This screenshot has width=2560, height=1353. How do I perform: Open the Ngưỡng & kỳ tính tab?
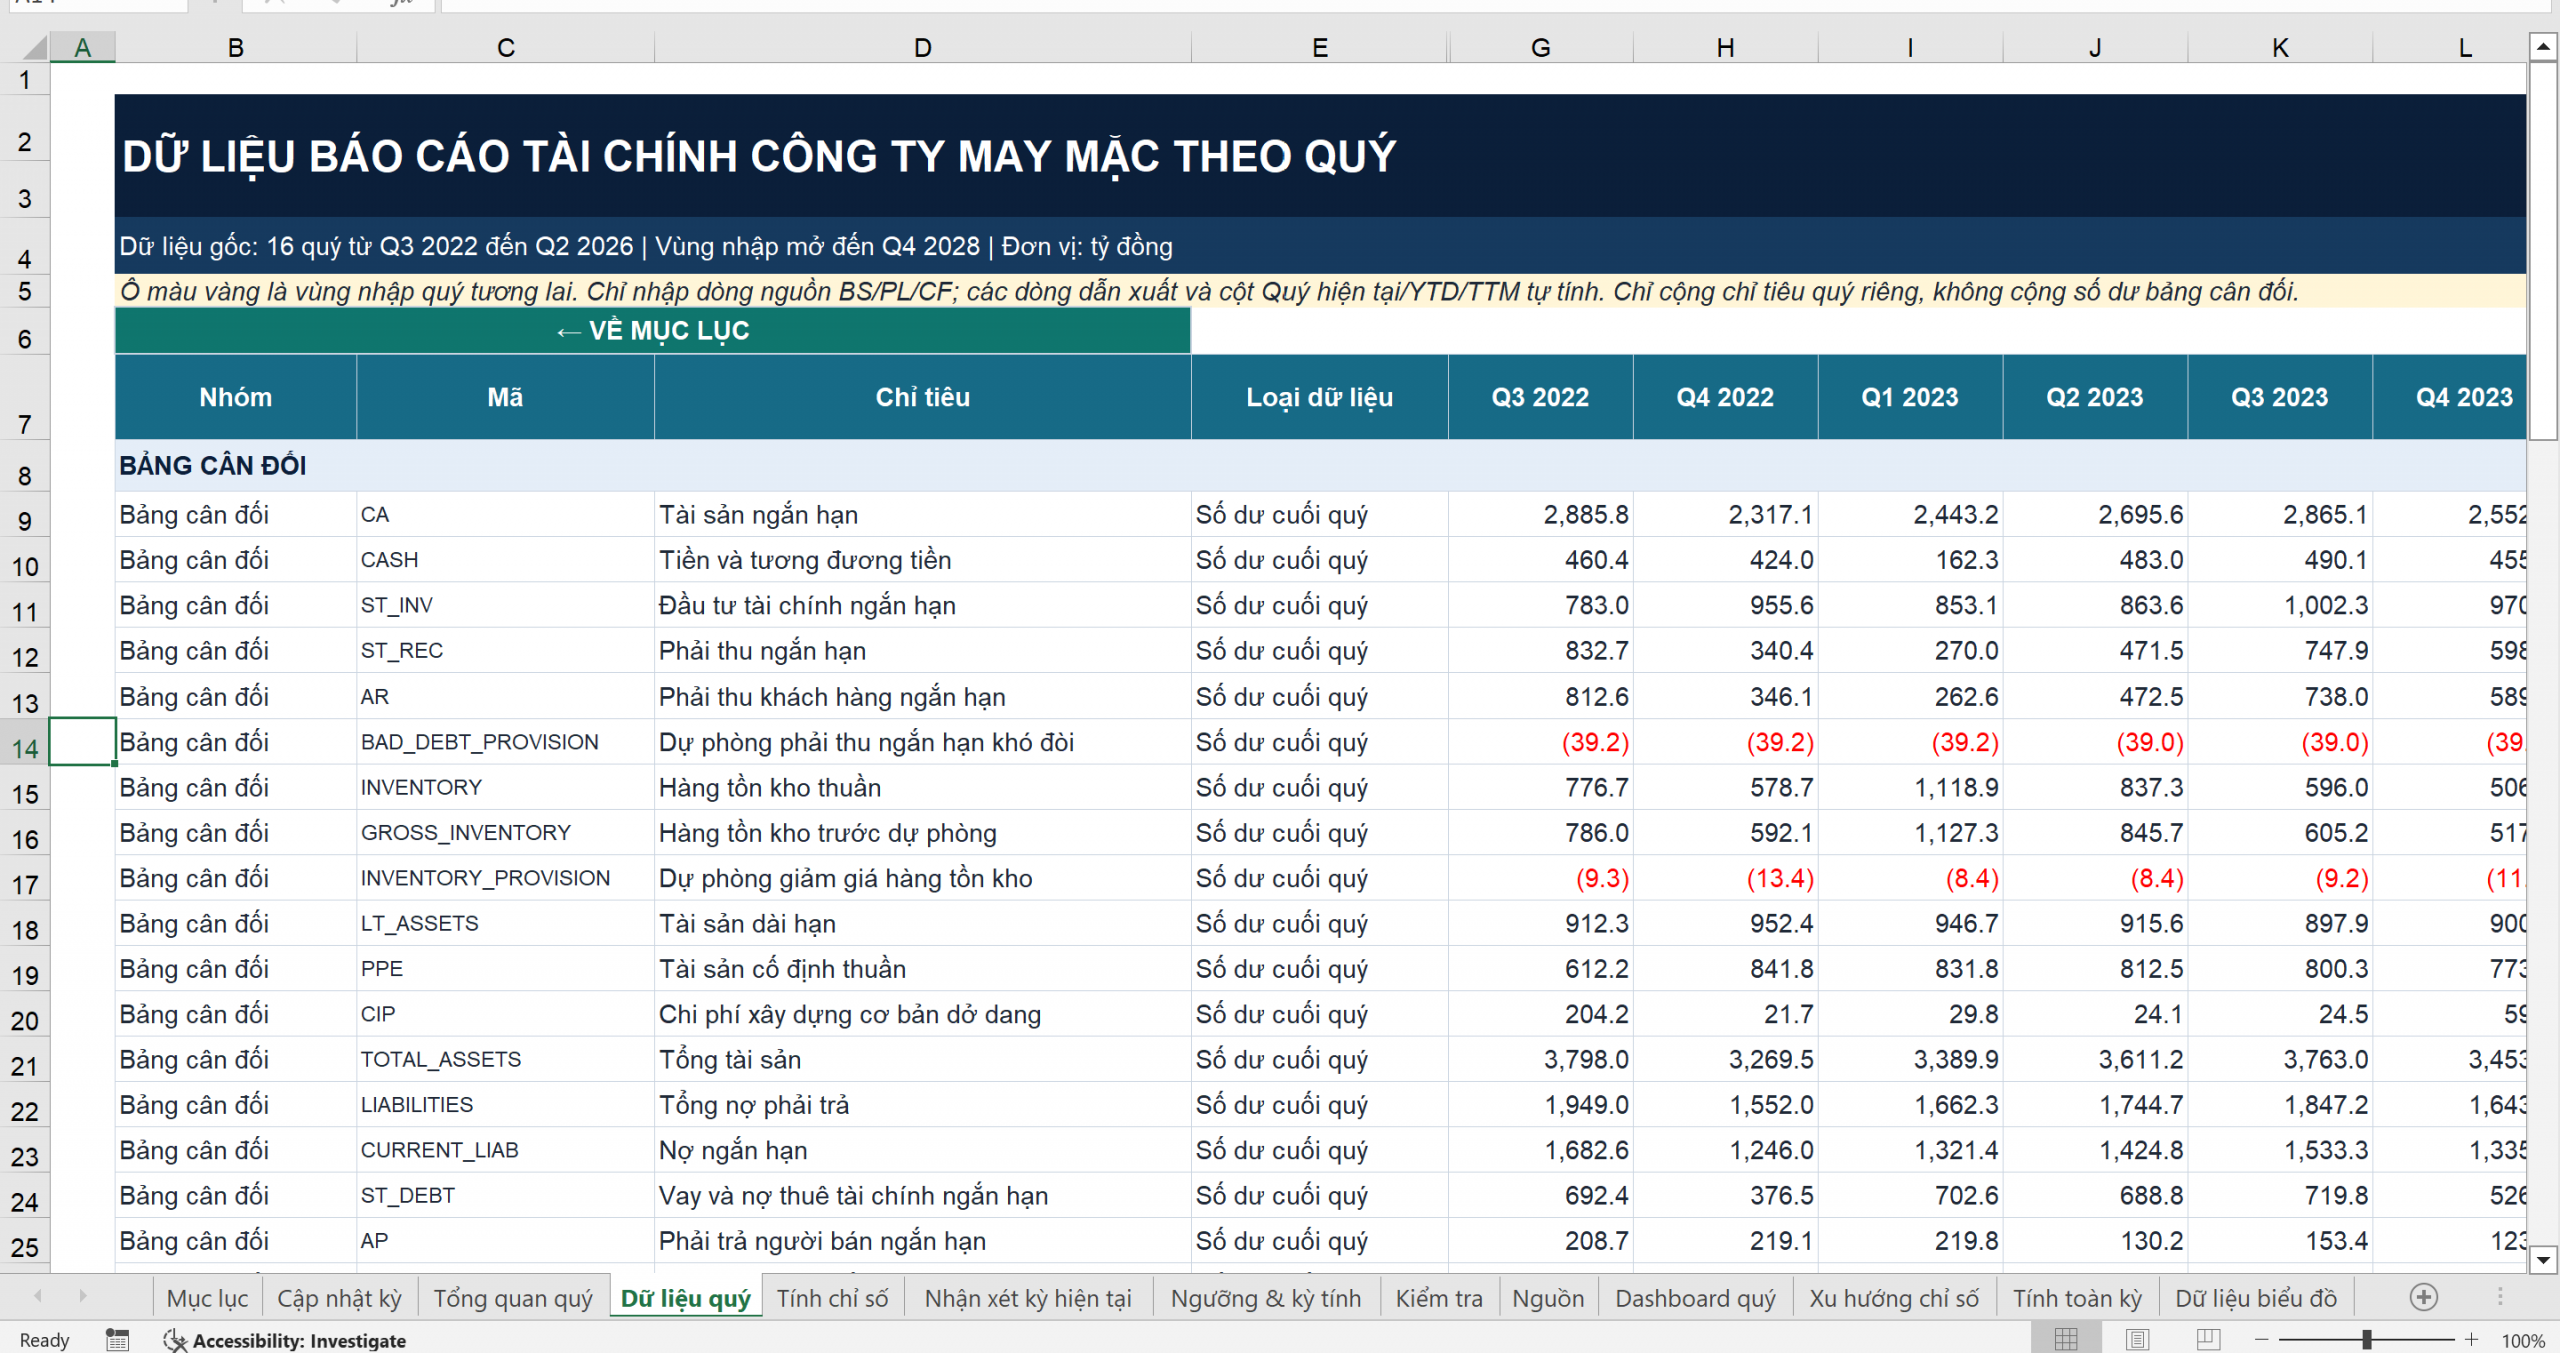pyautogui.click(x=1266, y=1298)
